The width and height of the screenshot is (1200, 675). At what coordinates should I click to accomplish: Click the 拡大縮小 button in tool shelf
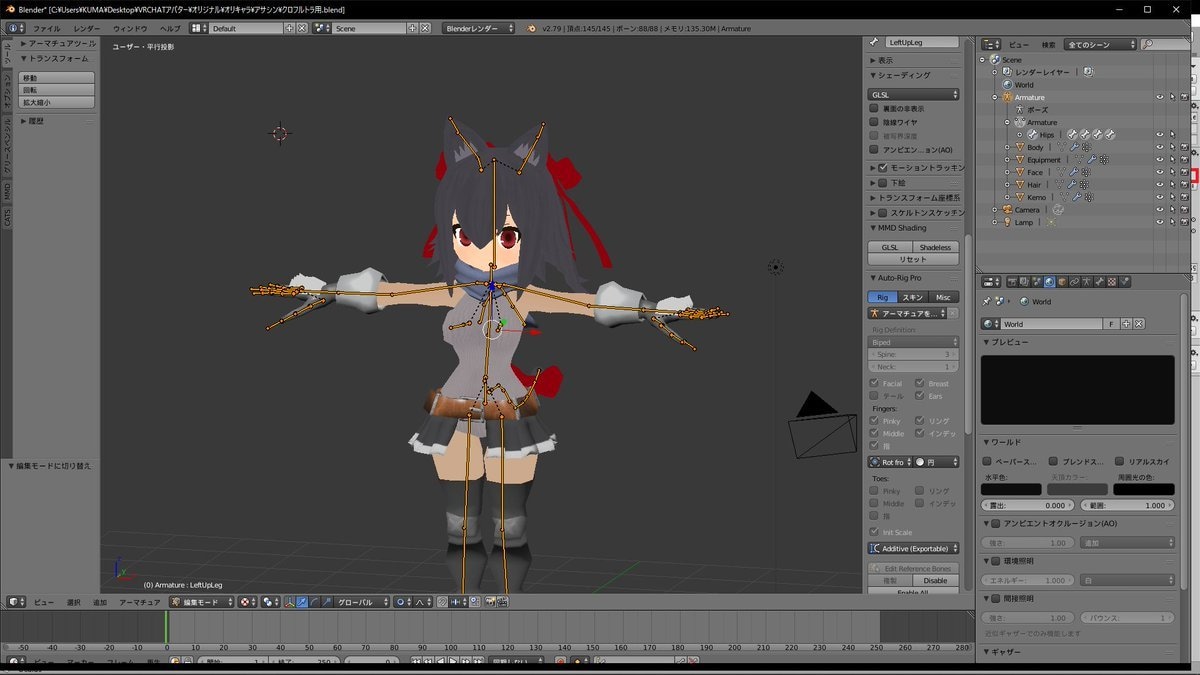(x=56, y=102)
